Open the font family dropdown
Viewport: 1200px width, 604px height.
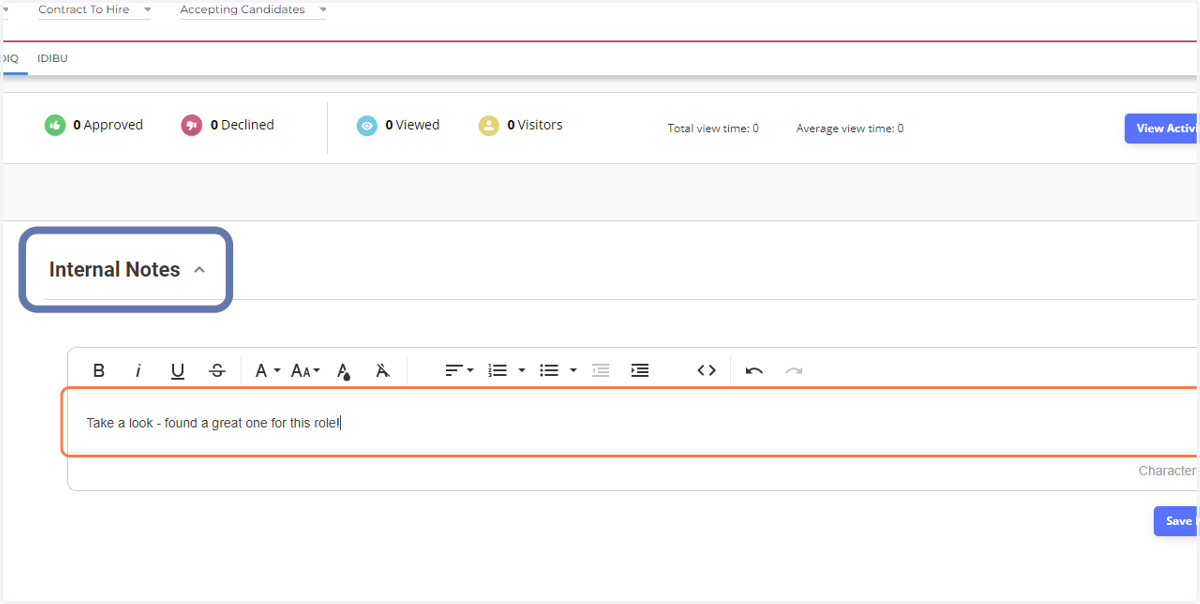coord(267,370)
